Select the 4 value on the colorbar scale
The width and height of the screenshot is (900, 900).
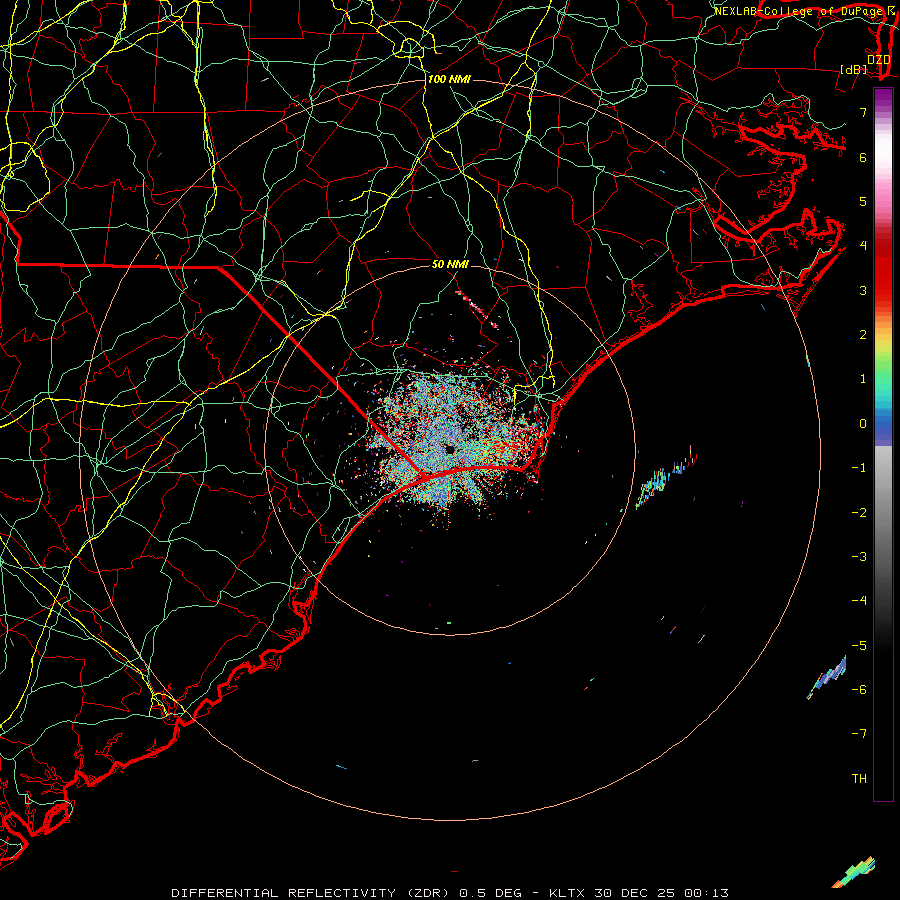point(863,246)
